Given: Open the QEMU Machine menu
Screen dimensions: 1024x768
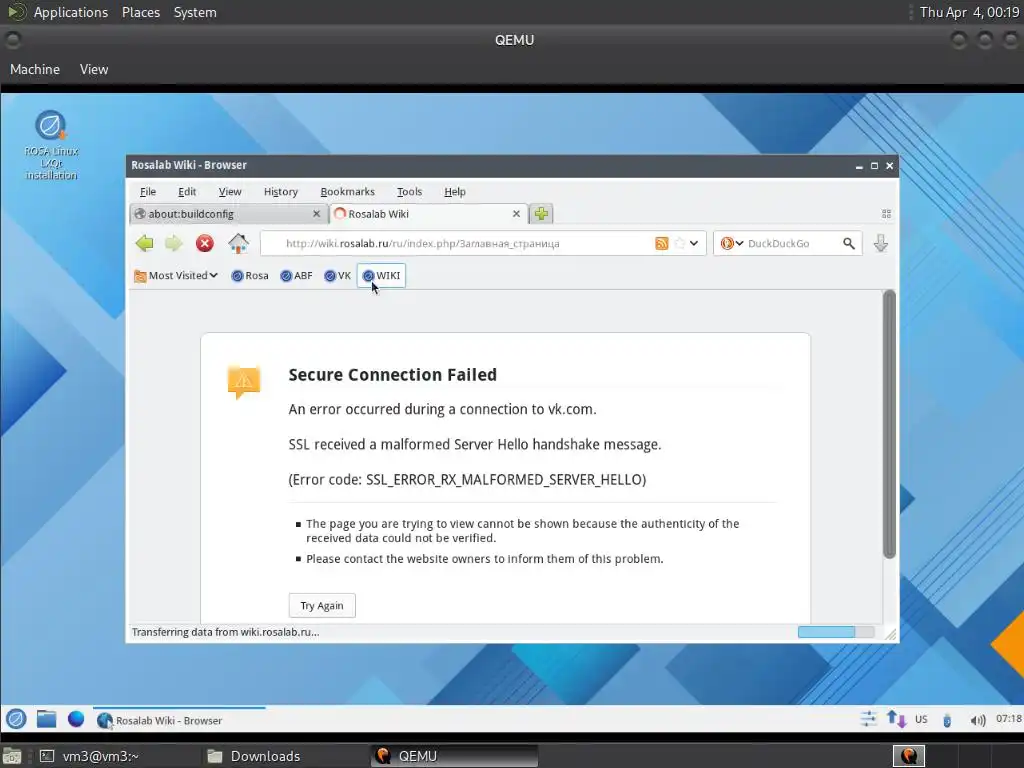Looking at the screenshot, I should click(x=35, y=69).
